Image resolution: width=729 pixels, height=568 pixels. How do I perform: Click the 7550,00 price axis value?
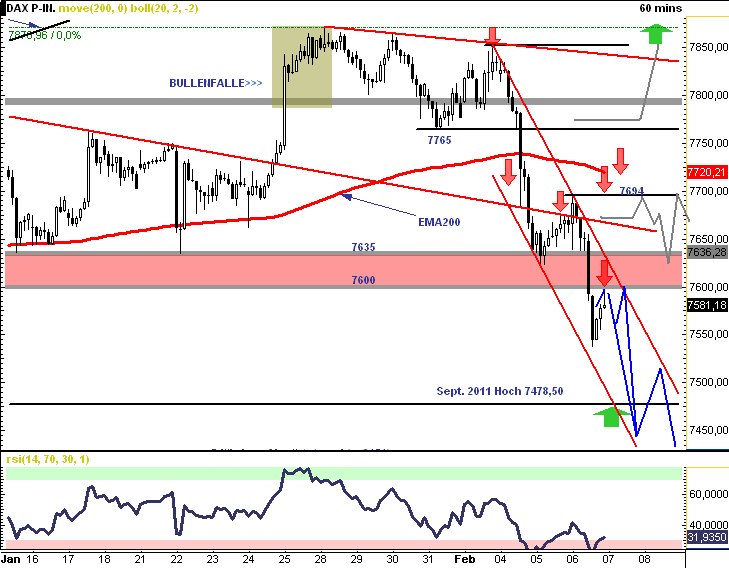708,334
